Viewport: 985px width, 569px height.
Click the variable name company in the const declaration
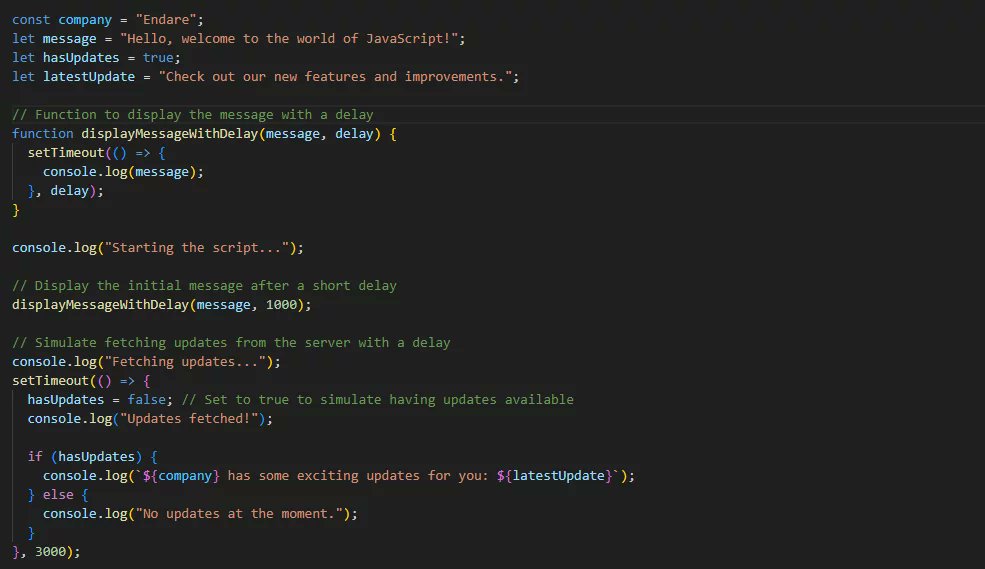pyautogui.click(x=85, y=19)
